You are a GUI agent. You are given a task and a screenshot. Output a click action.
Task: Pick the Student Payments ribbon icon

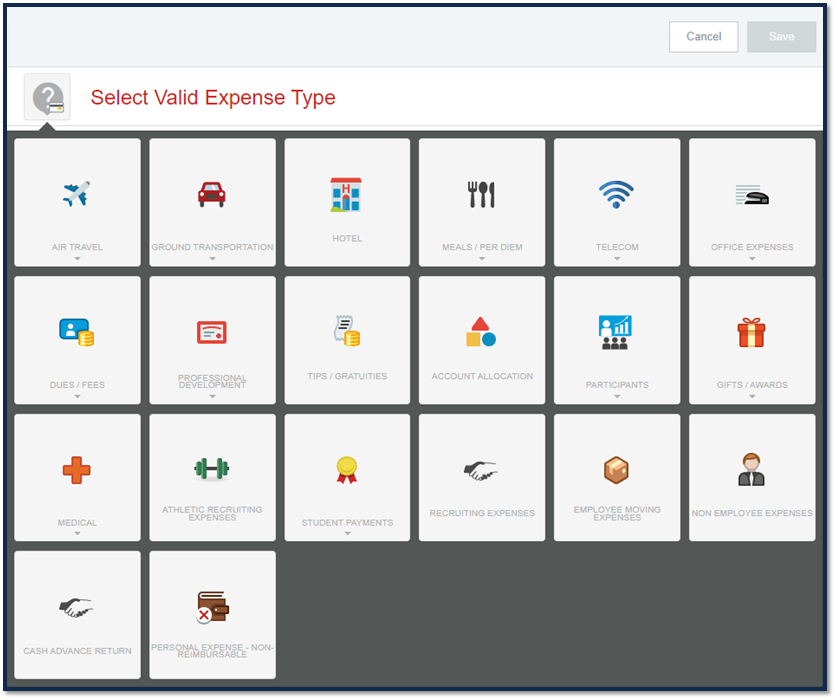click(x=347, y=470)
